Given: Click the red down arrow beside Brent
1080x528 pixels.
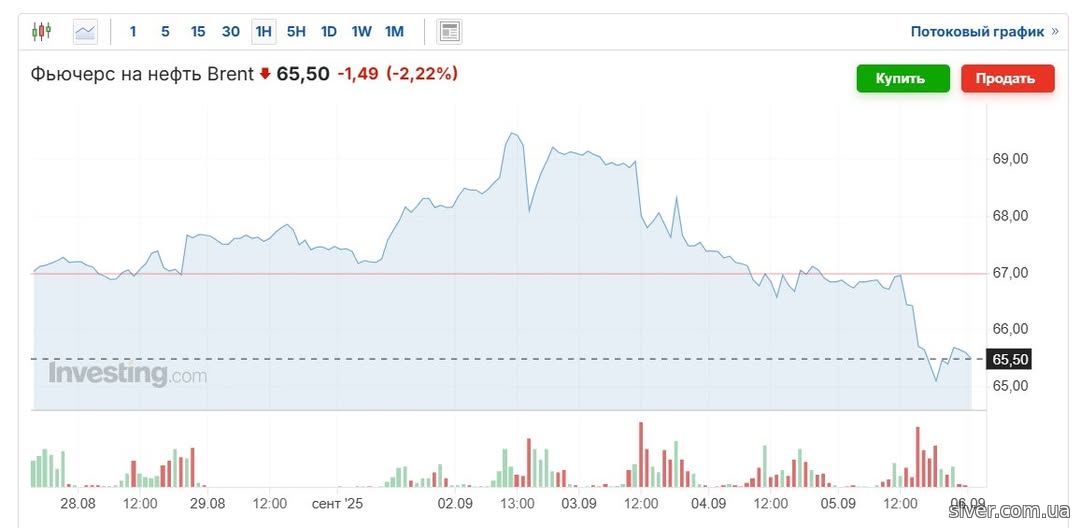Looking at the screenshot, I should pos(265,74).
